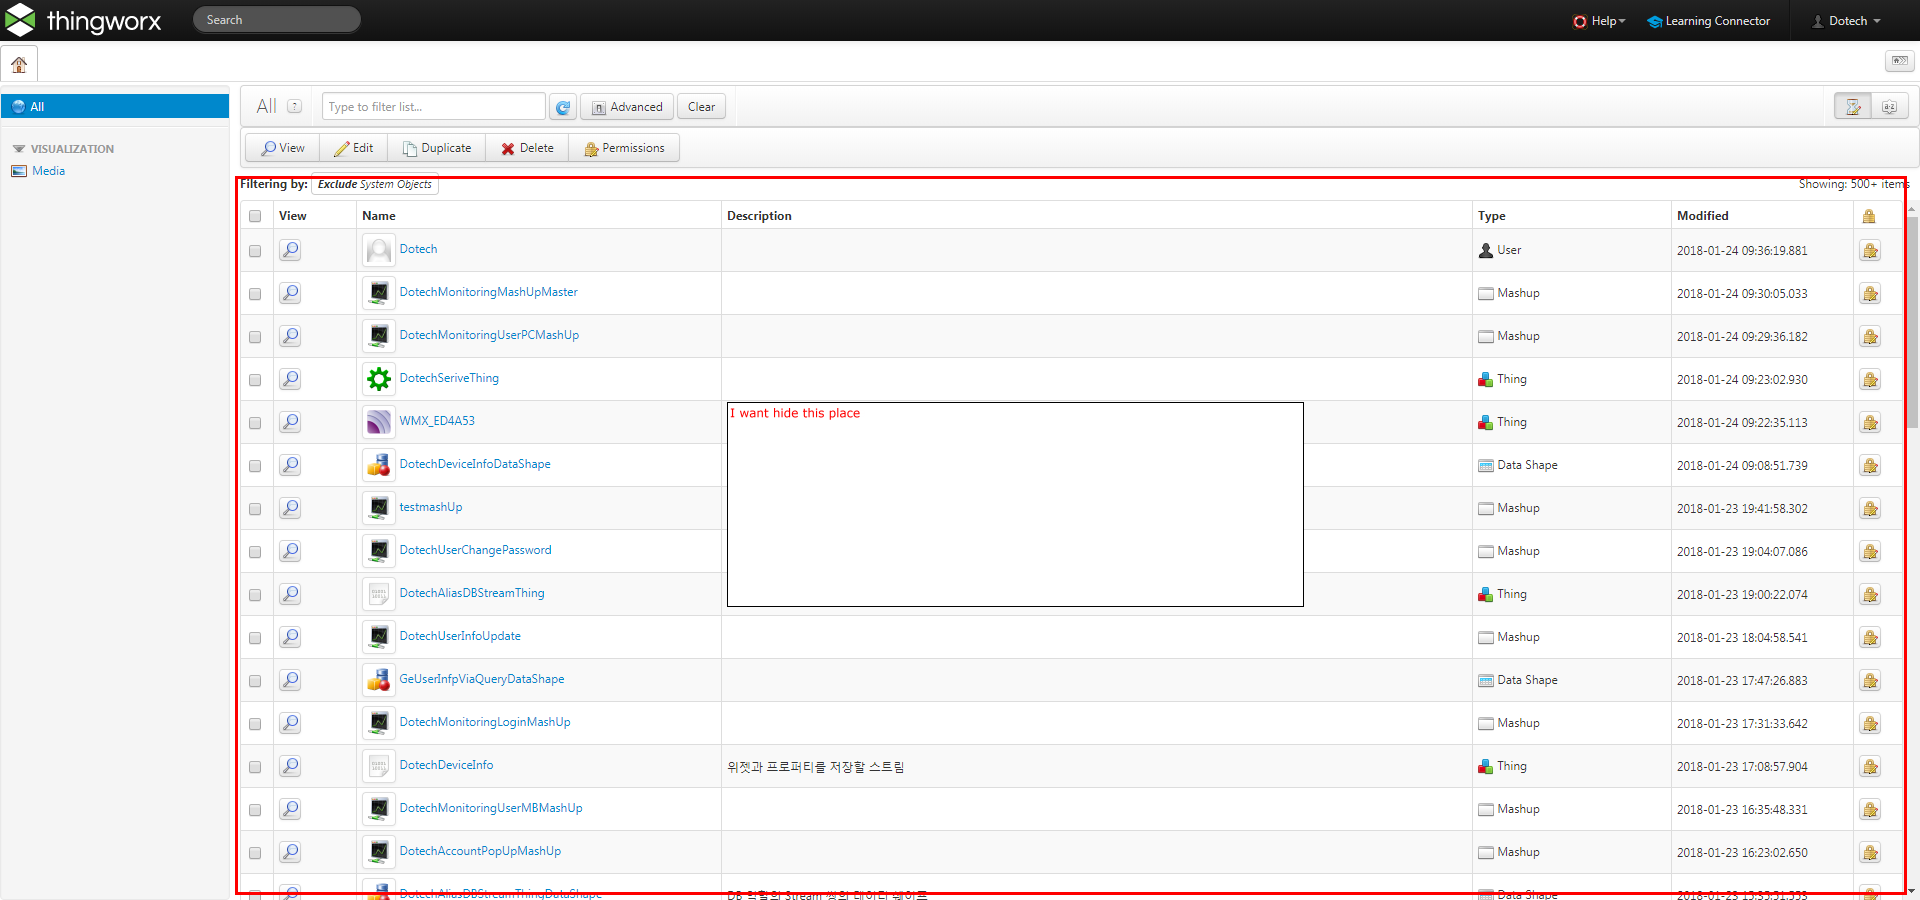Open the DotechMonitoringUserMBMashUp link
The height and width of the screenshot is (900, 1920).
[491, 808]
